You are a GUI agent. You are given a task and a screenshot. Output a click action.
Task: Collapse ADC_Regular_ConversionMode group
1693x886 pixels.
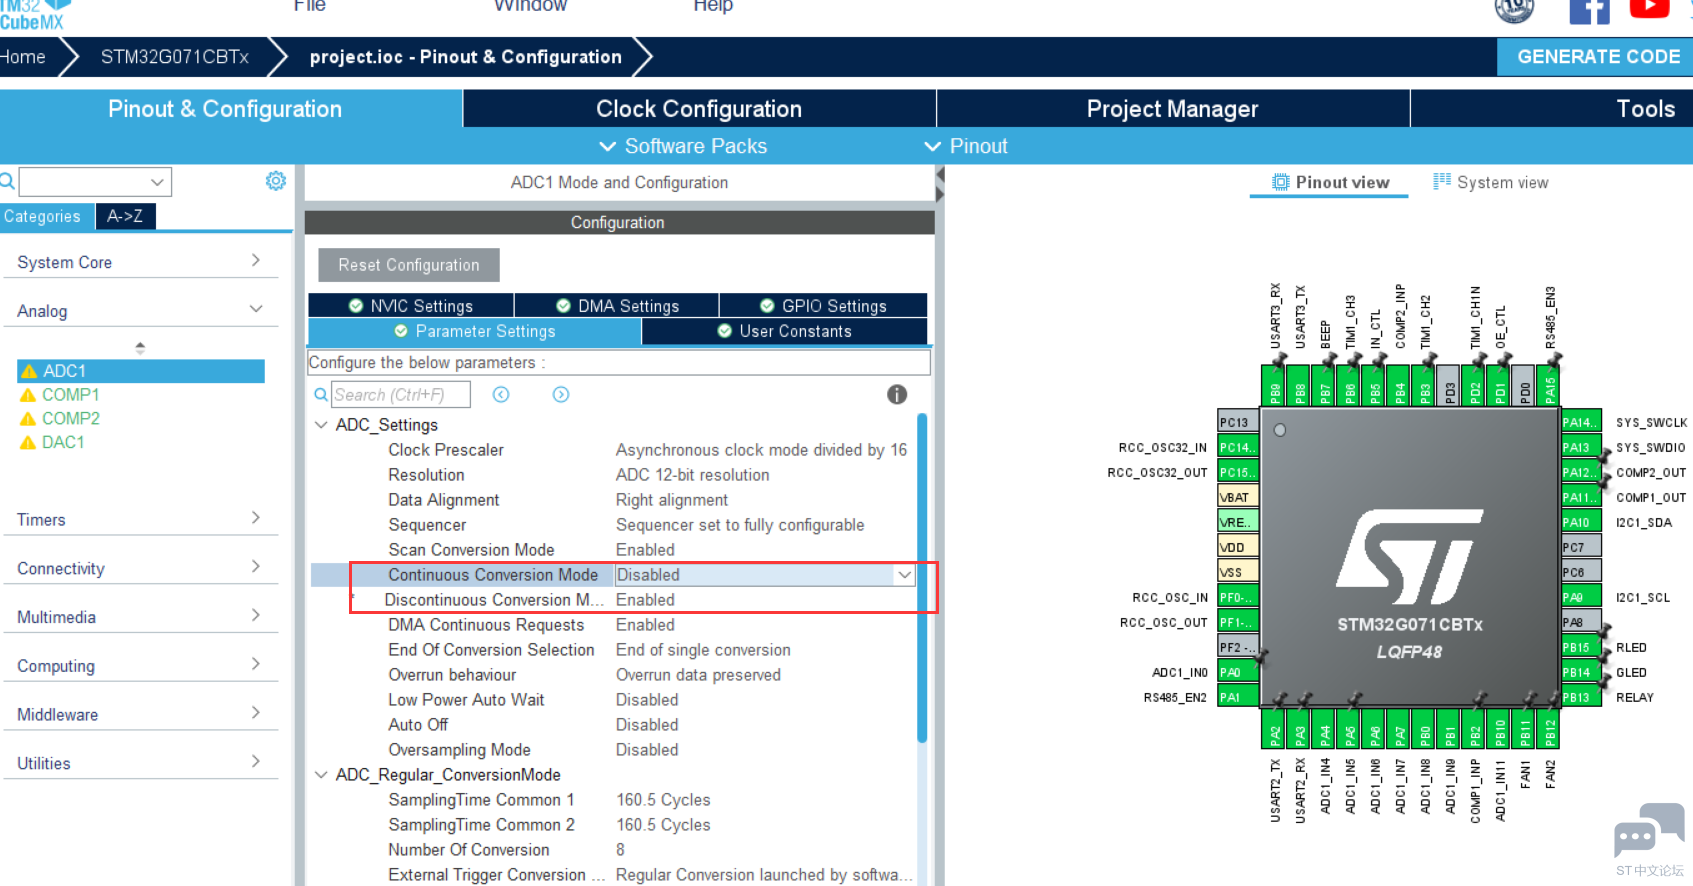click(321, 775)
